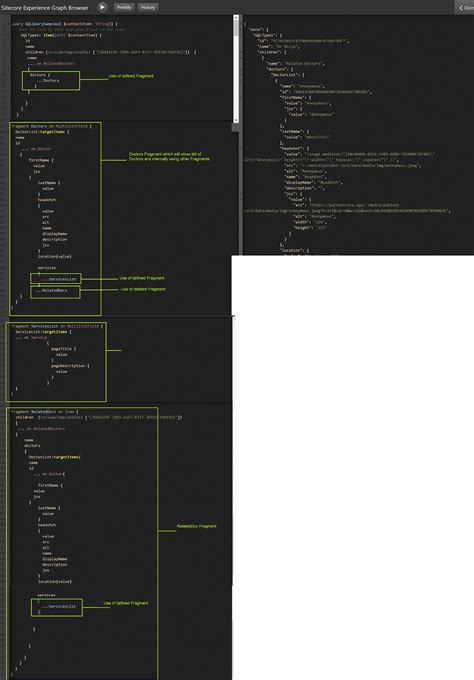Click the fragment ServicesList on MultilistField line
The height and width of the screenshot is (680, 474).
tap(57, 326)
